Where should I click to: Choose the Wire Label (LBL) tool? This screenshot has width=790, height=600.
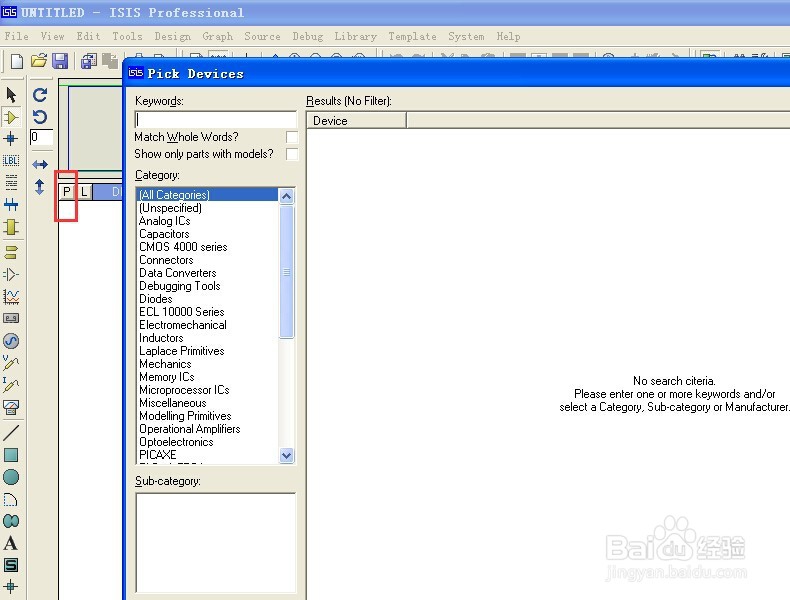11,161
